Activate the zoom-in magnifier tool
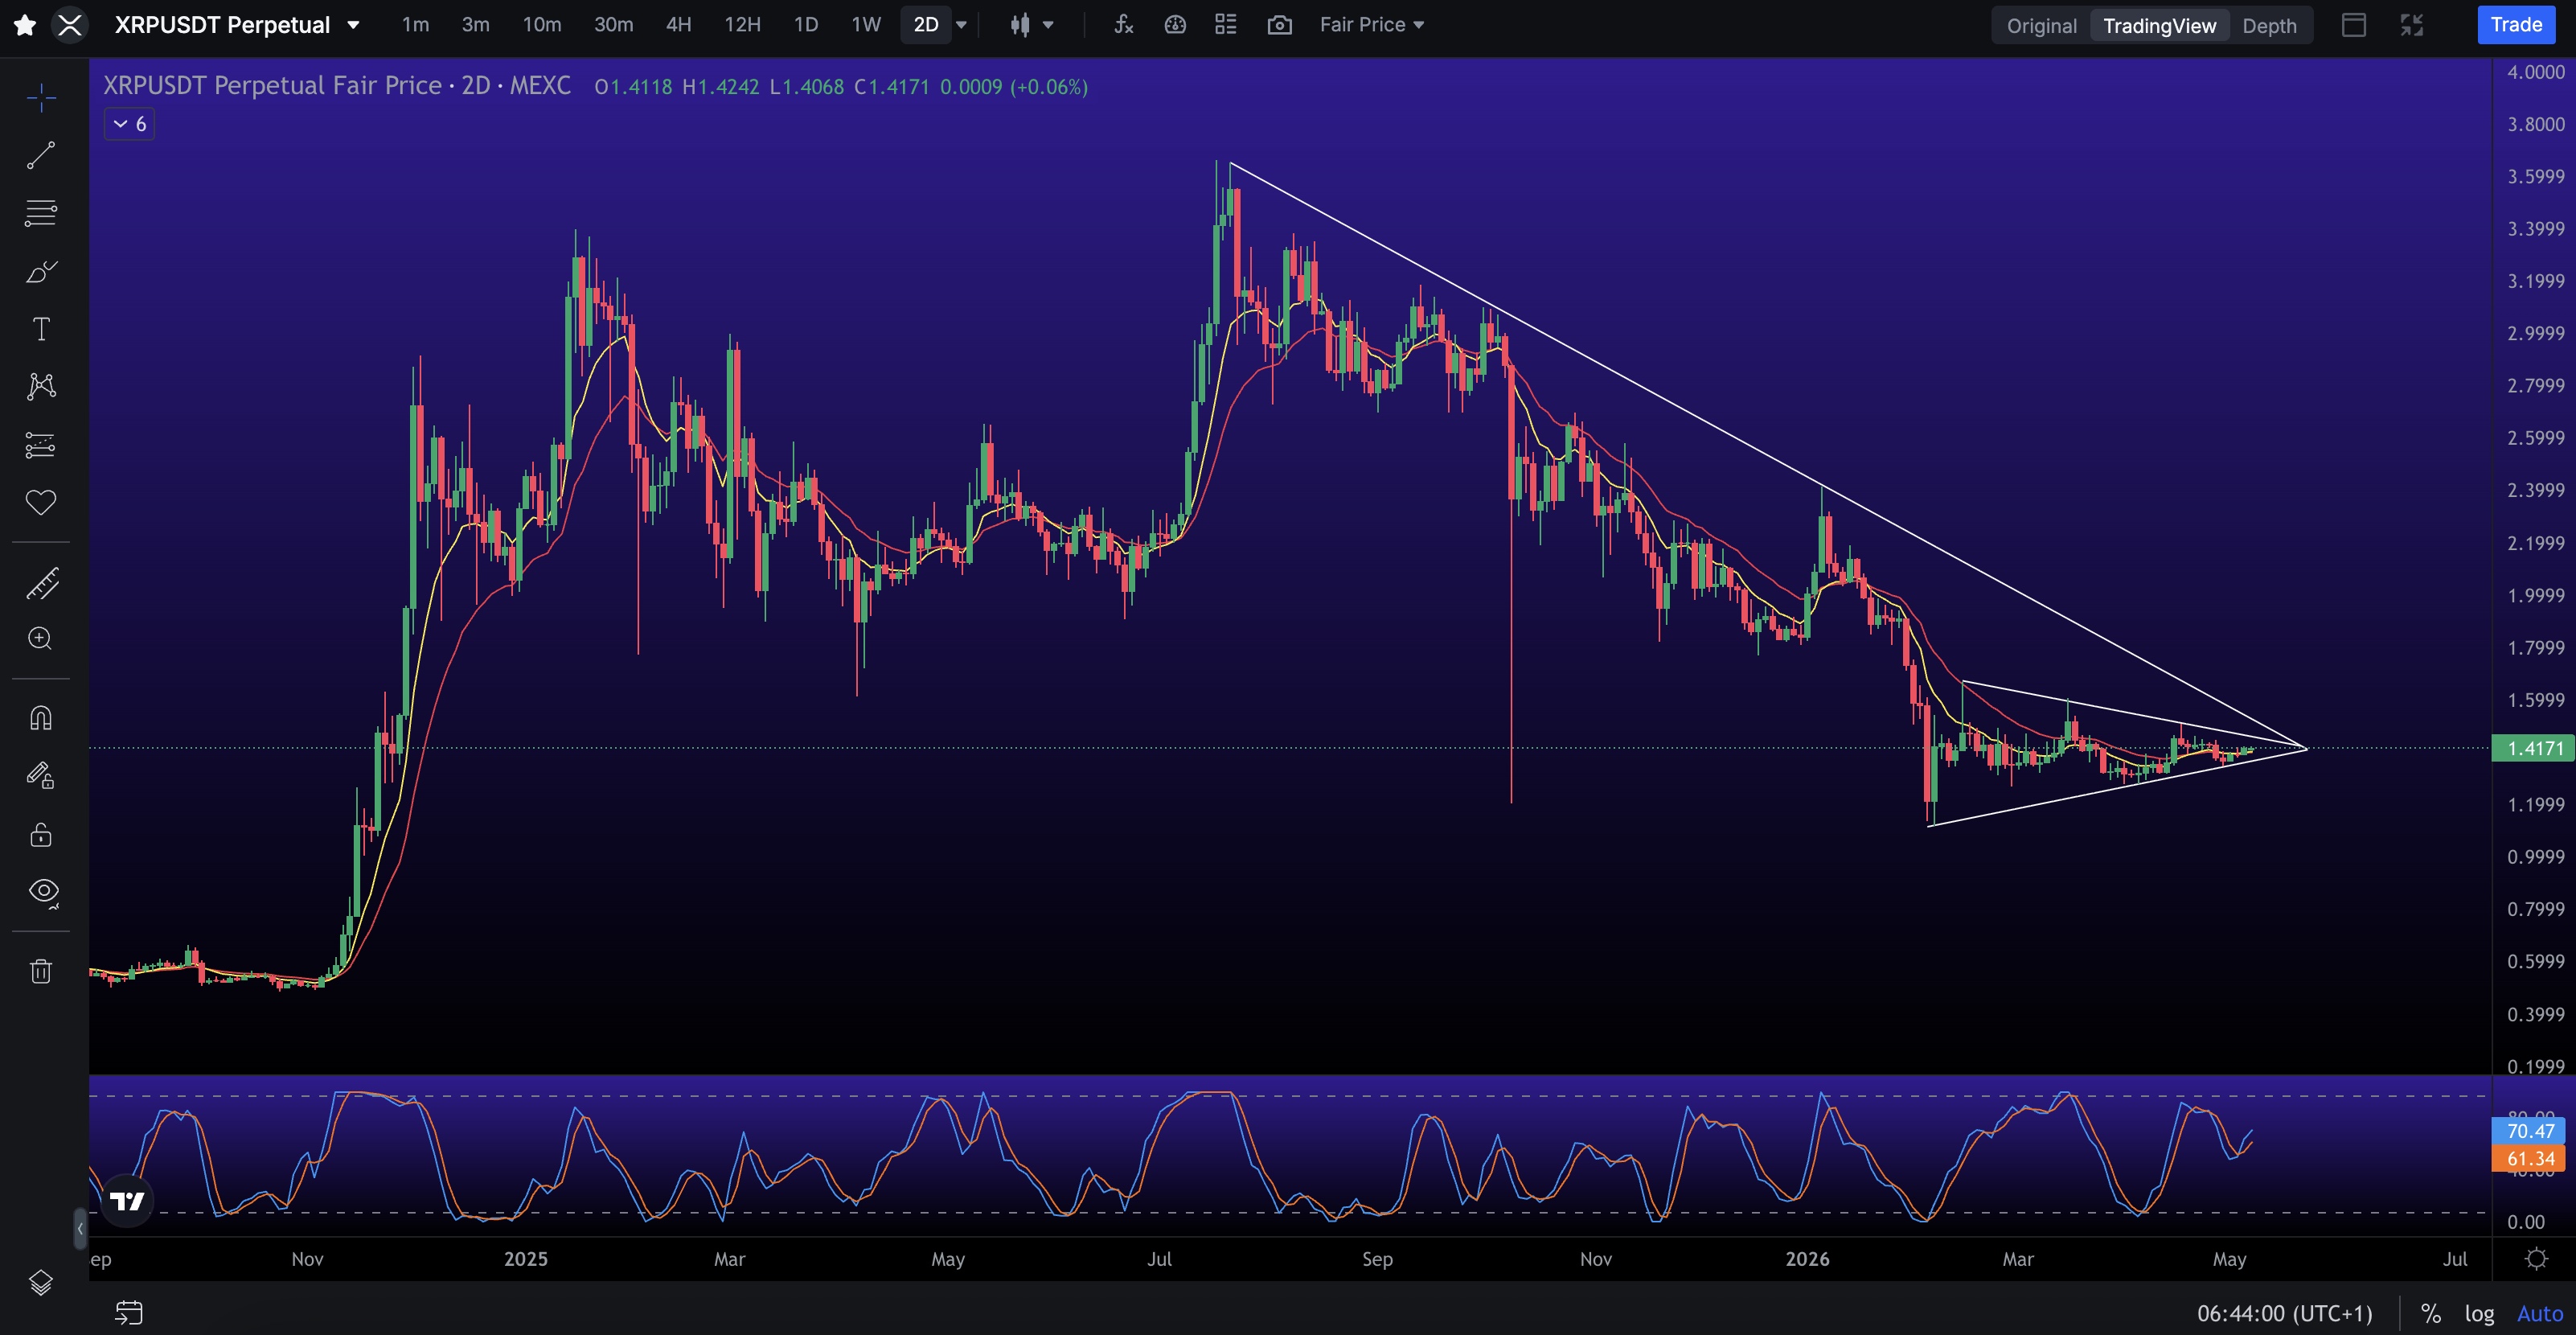The width and height of the screenshot is (2576, 1335). click(x=41, y=639)
